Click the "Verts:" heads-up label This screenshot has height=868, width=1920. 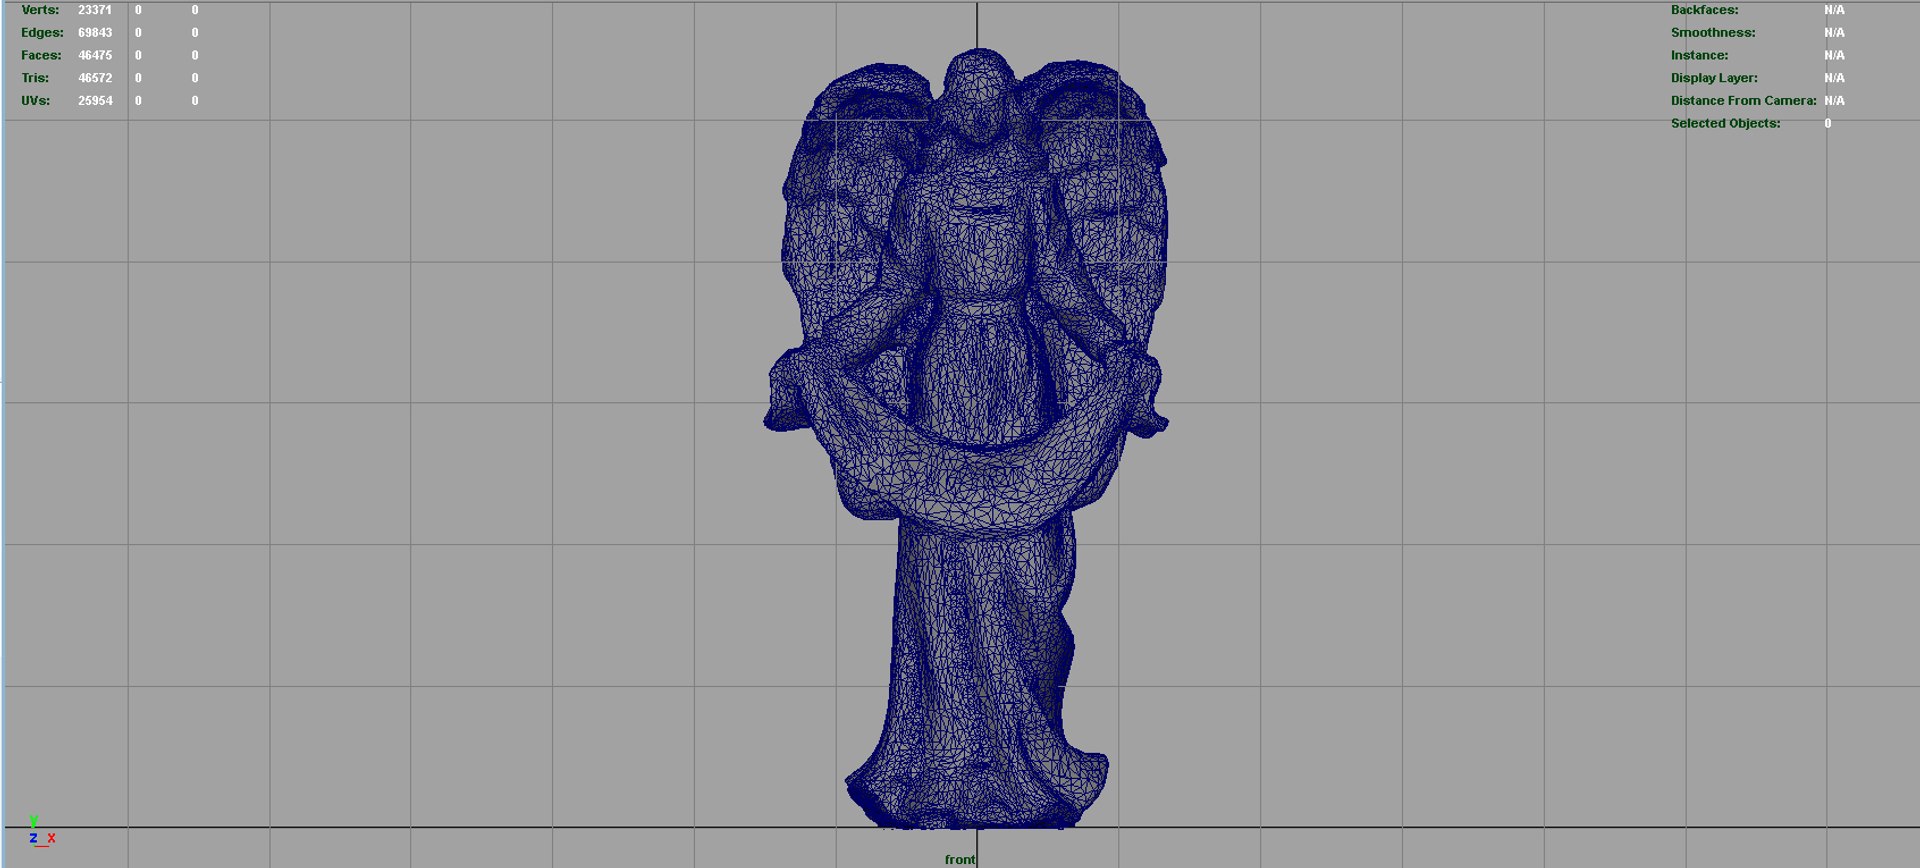(40, 10)
